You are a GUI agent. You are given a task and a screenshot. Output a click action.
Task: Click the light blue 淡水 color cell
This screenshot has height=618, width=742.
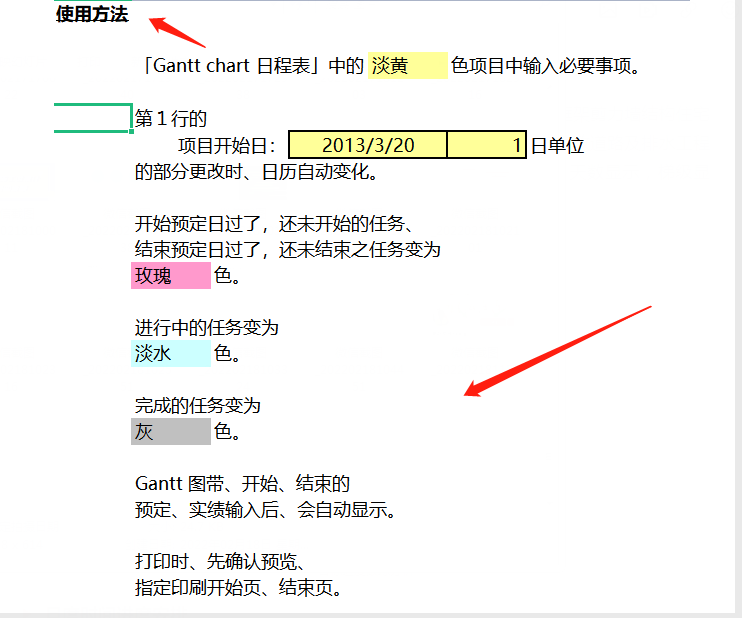(x=171, y=353)
